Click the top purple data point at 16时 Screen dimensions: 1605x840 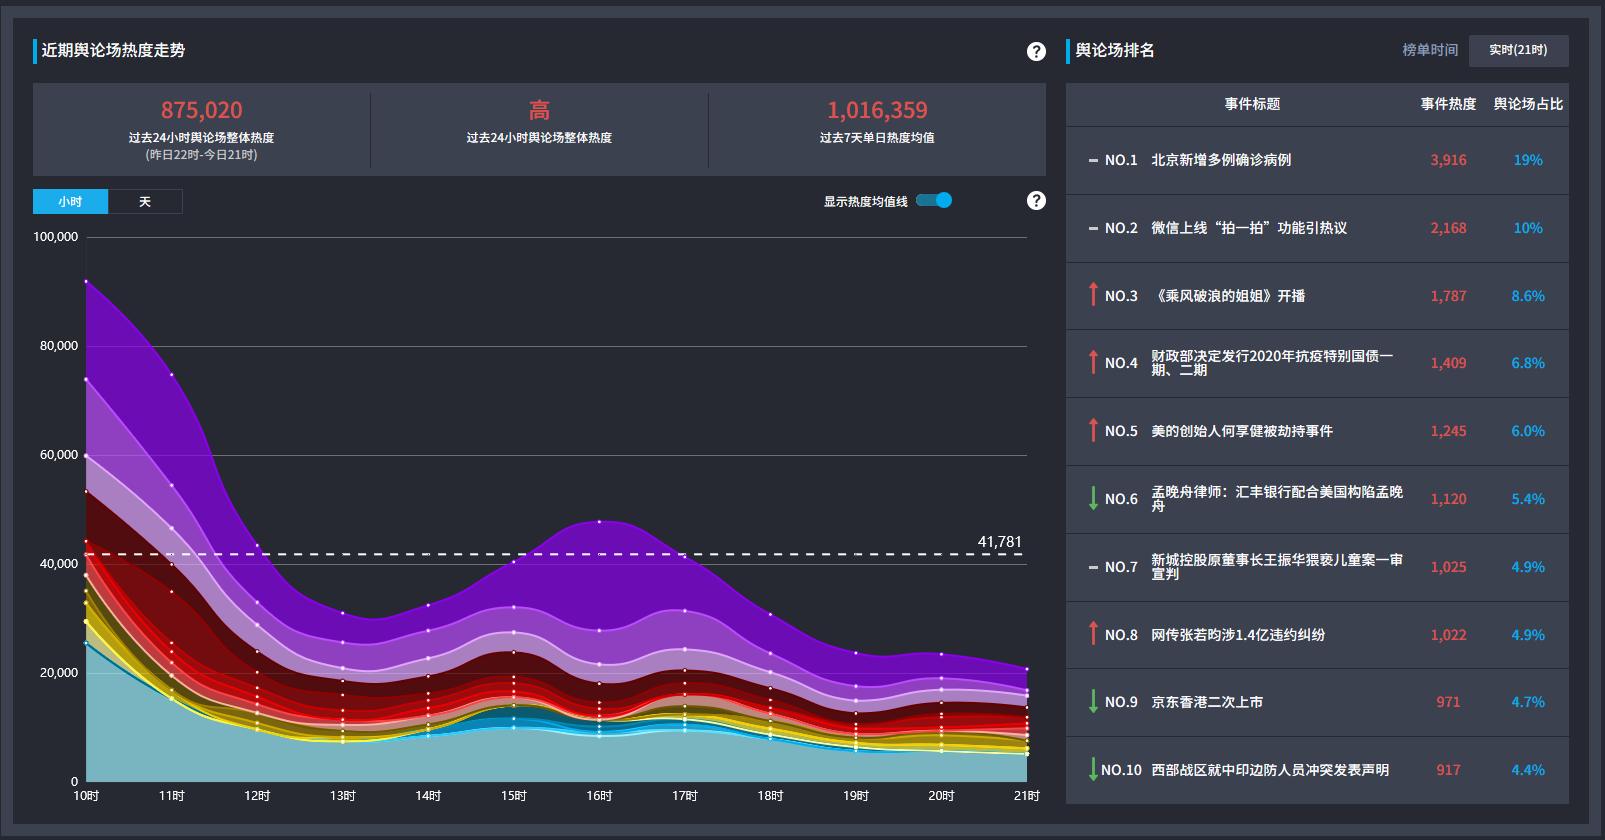point(599,521)
